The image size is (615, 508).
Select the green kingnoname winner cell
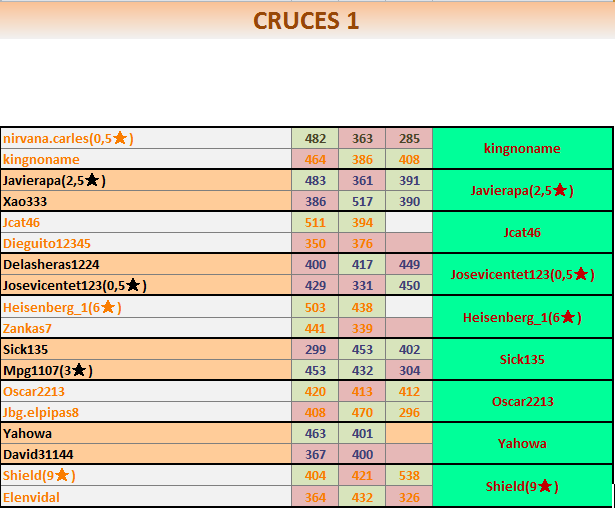521,148
